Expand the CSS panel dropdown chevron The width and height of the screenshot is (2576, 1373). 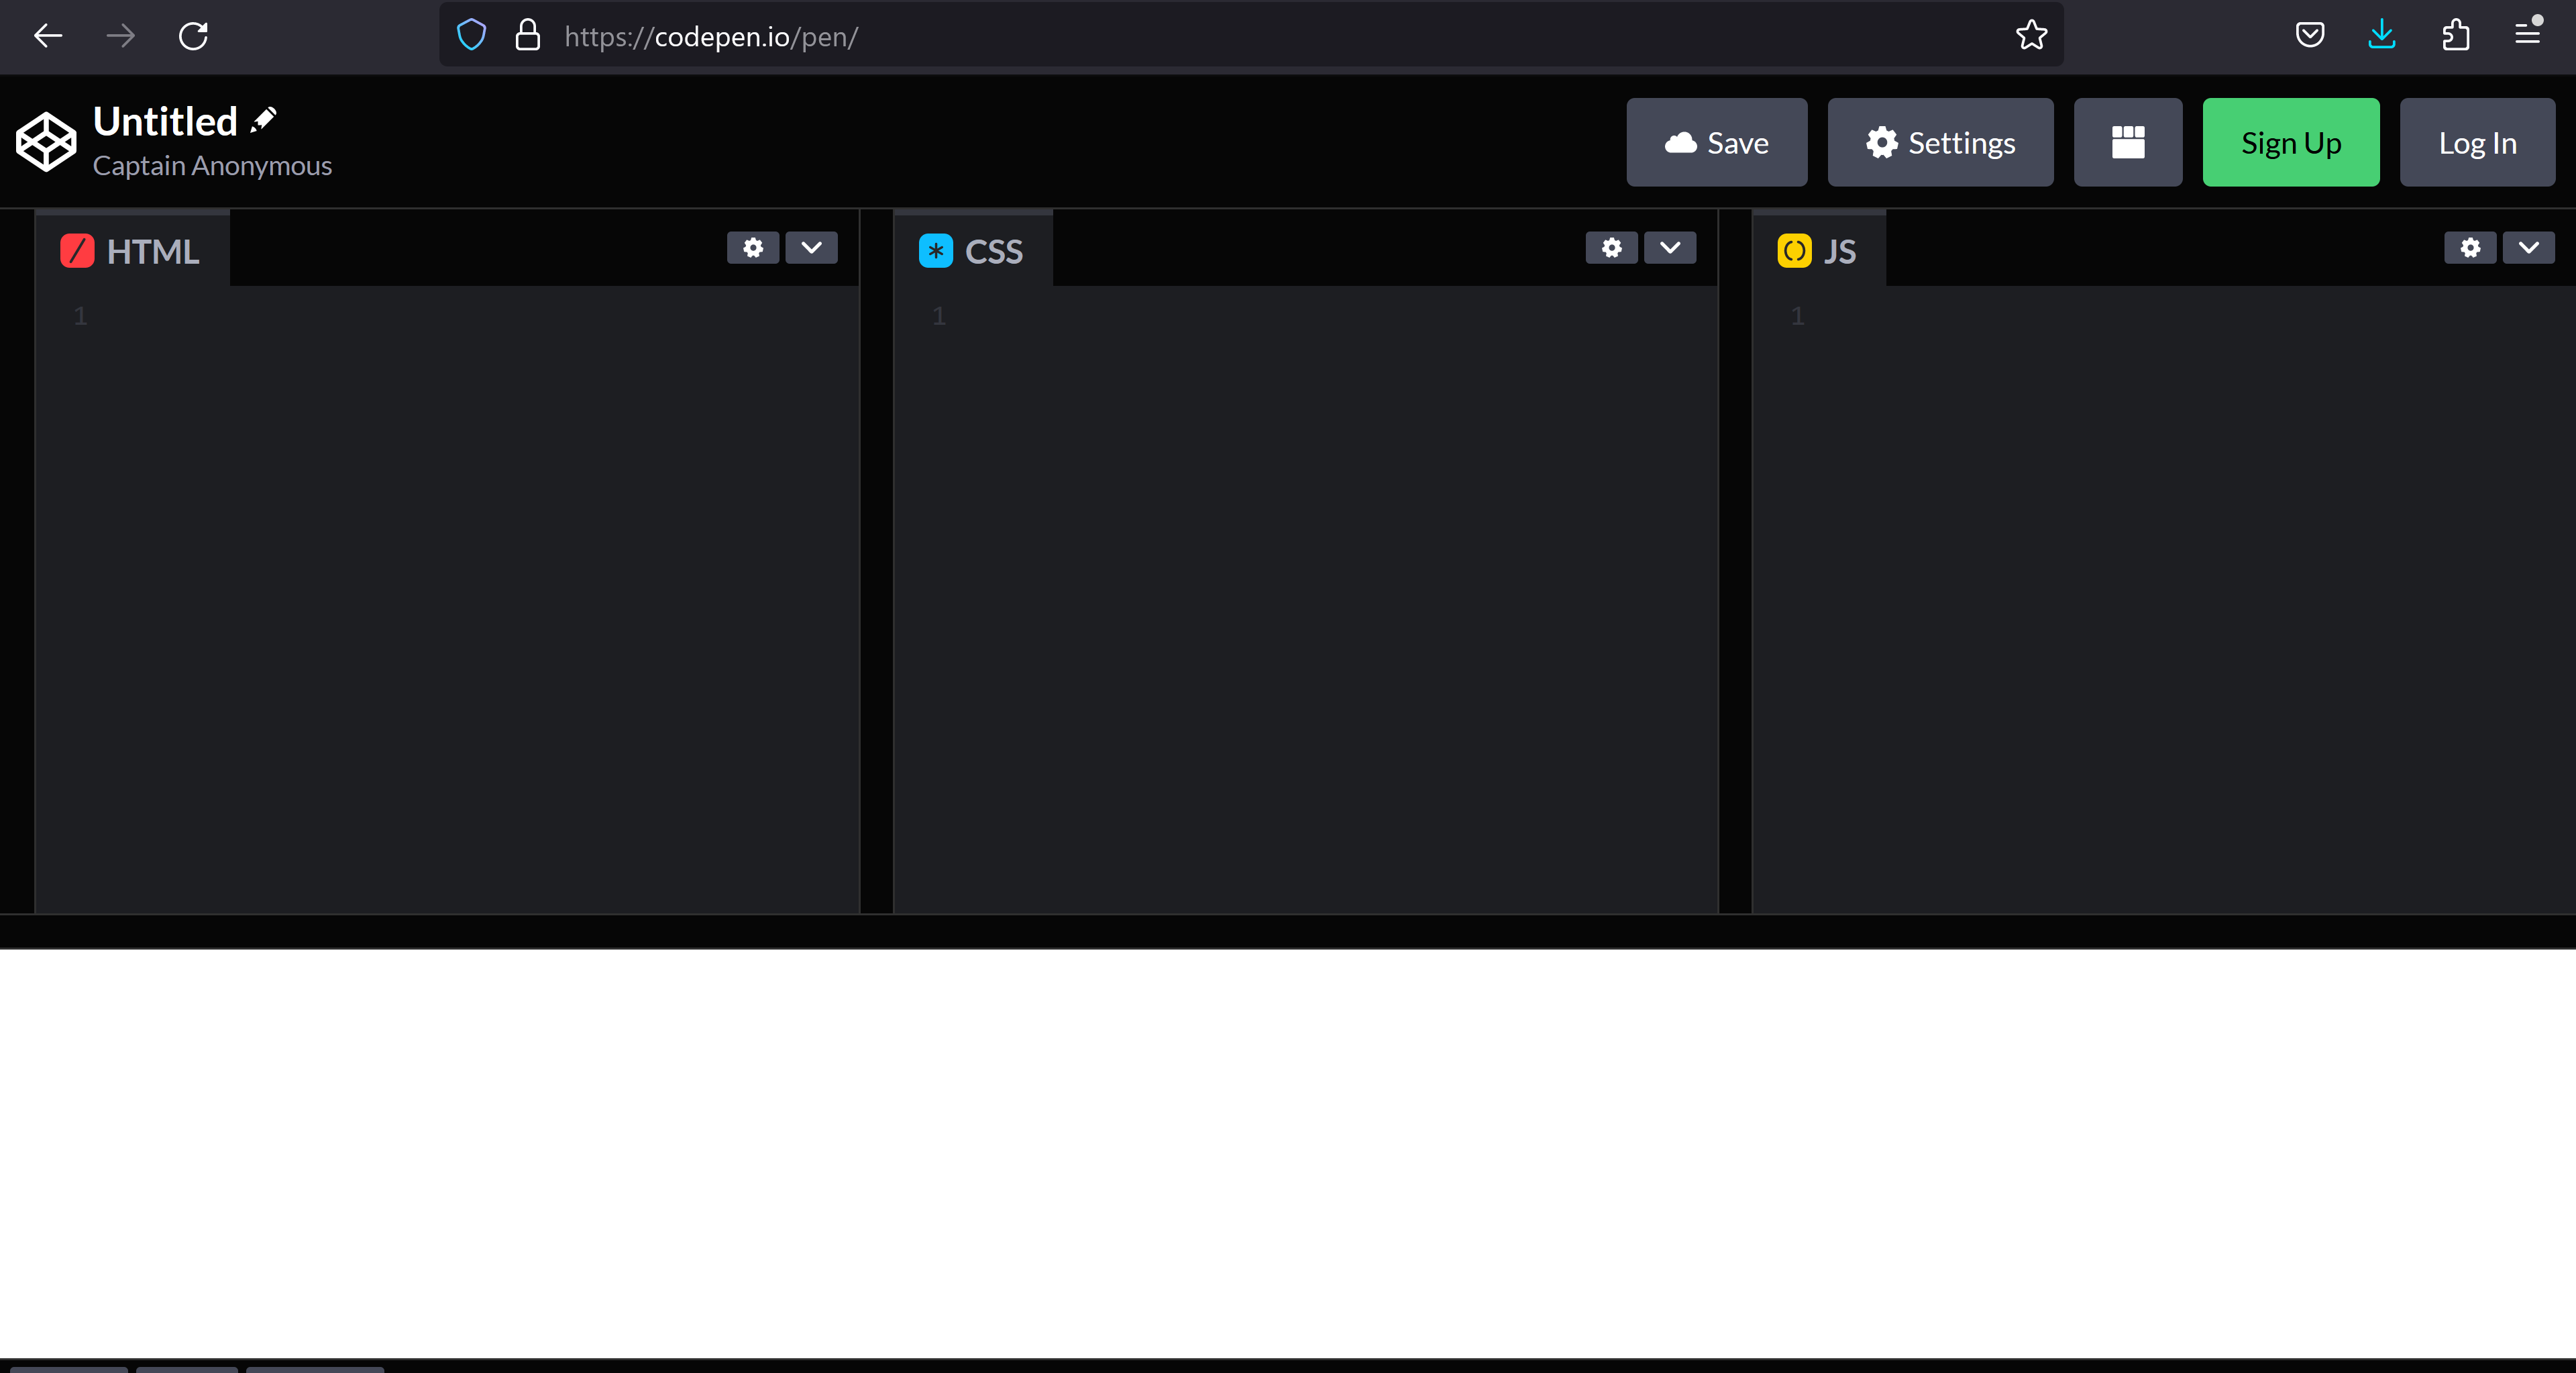(1670, 248)
